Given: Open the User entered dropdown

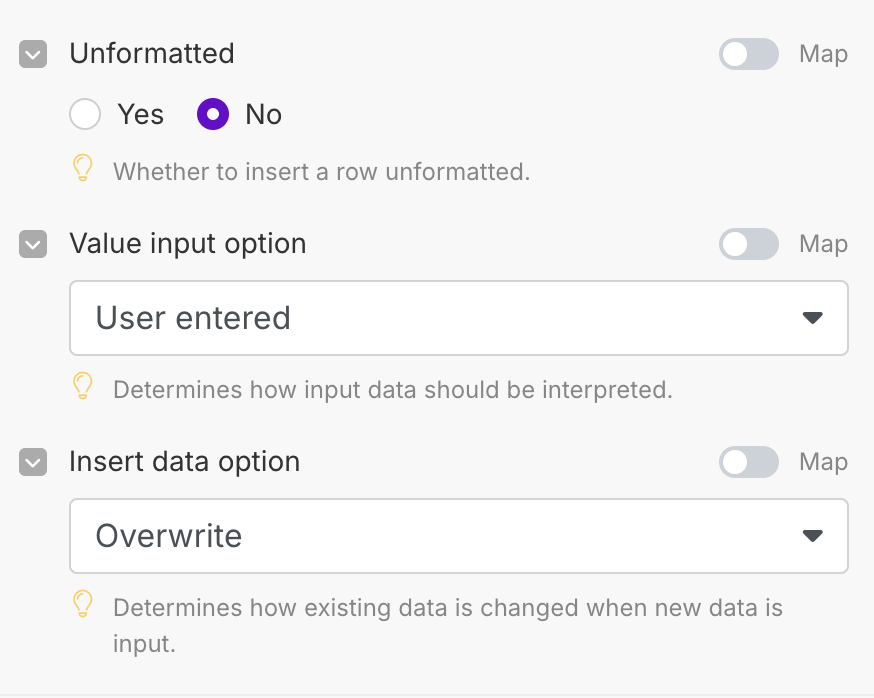Looking at the screenshot, I should (x=458, y=318).
